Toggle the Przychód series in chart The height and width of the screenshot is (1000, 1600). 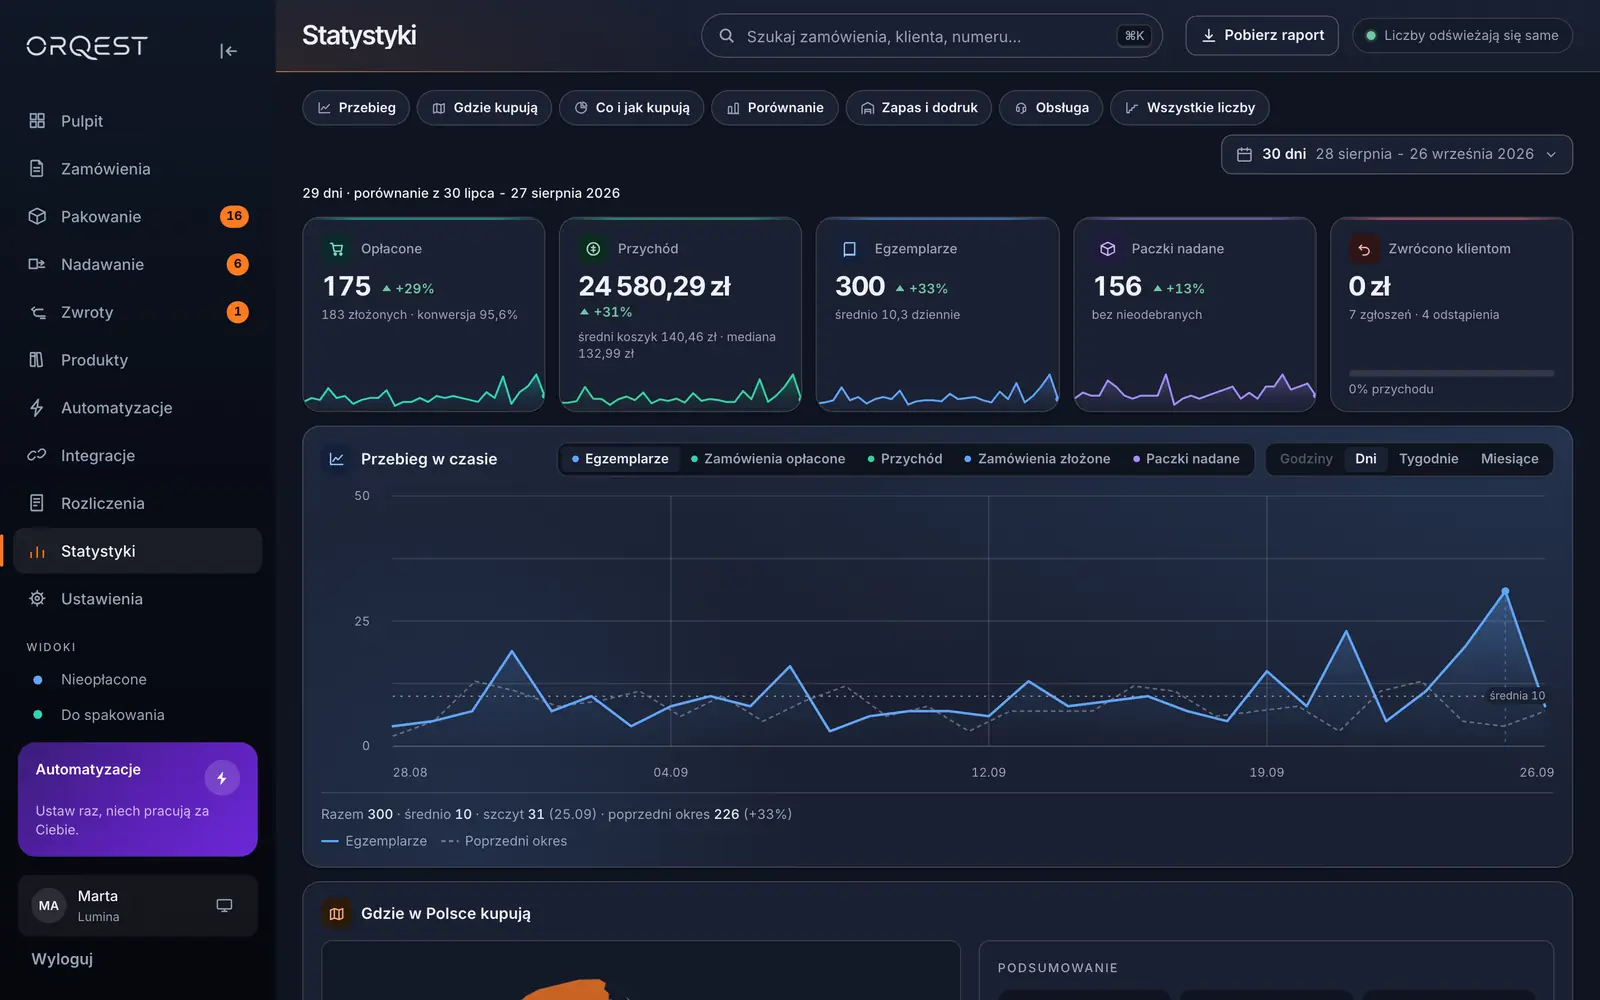pyautogui.click(x=905, y=459)
